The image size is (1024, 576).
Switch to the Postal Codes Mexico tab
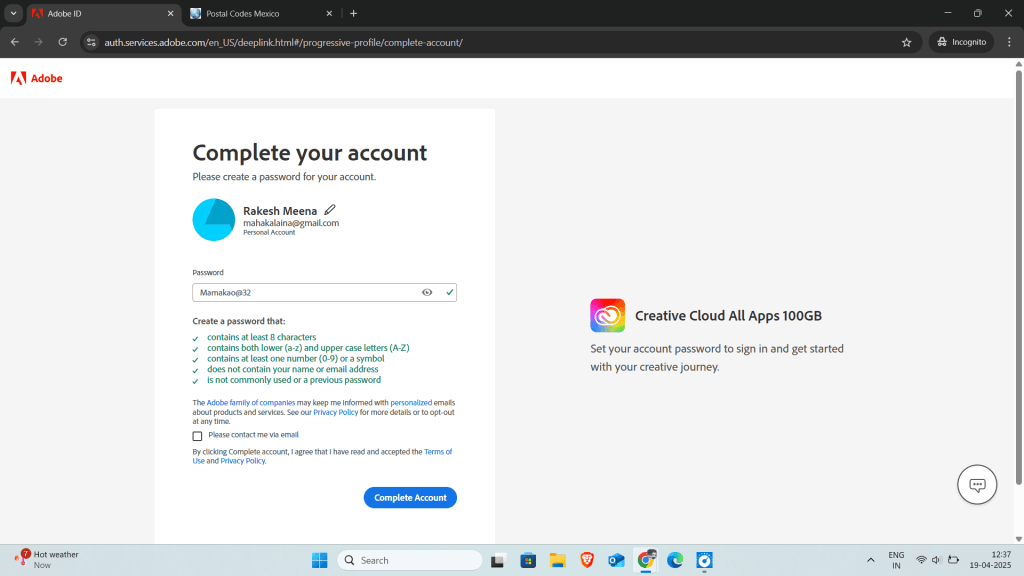coord(261,13)
